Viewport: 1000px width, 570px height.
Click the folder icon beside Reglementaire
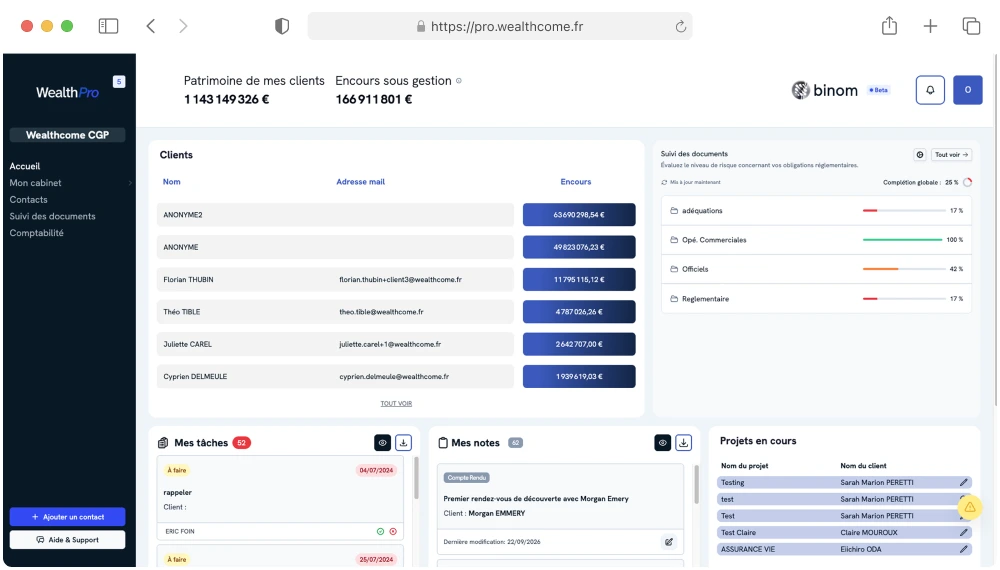(x=673, y=298)
